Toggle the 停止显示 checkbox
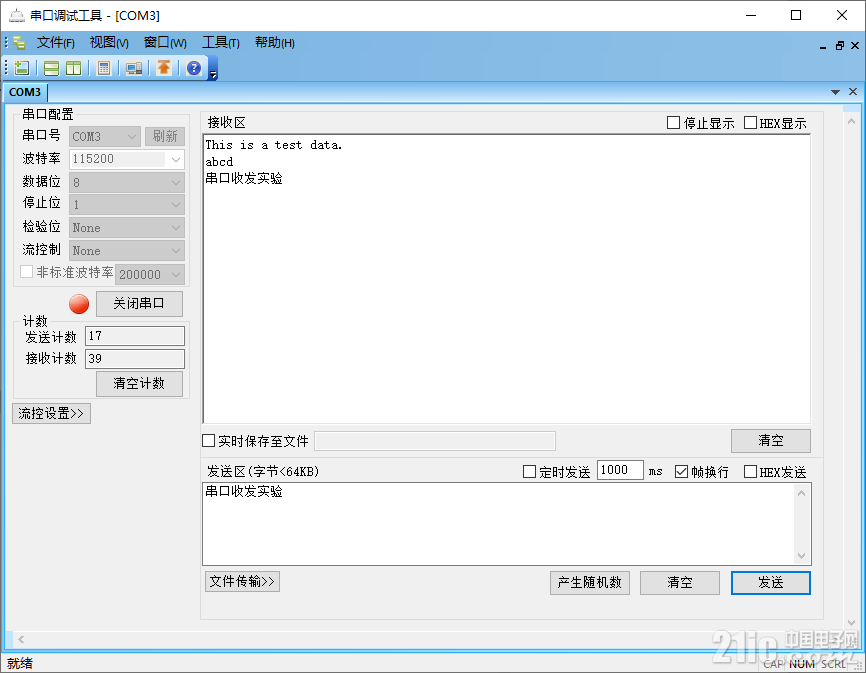866x673 pixels. point(673,123)
